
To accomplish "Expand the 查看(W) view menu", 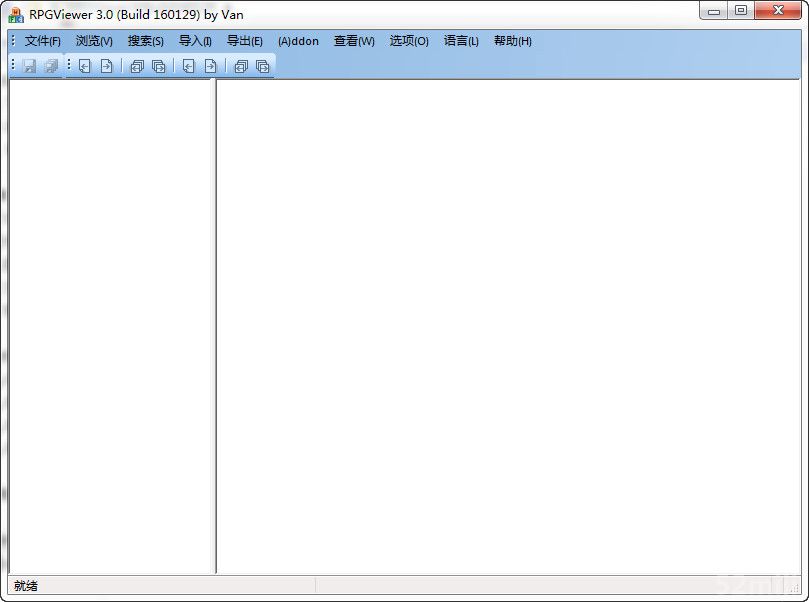I will pos(354,41).
